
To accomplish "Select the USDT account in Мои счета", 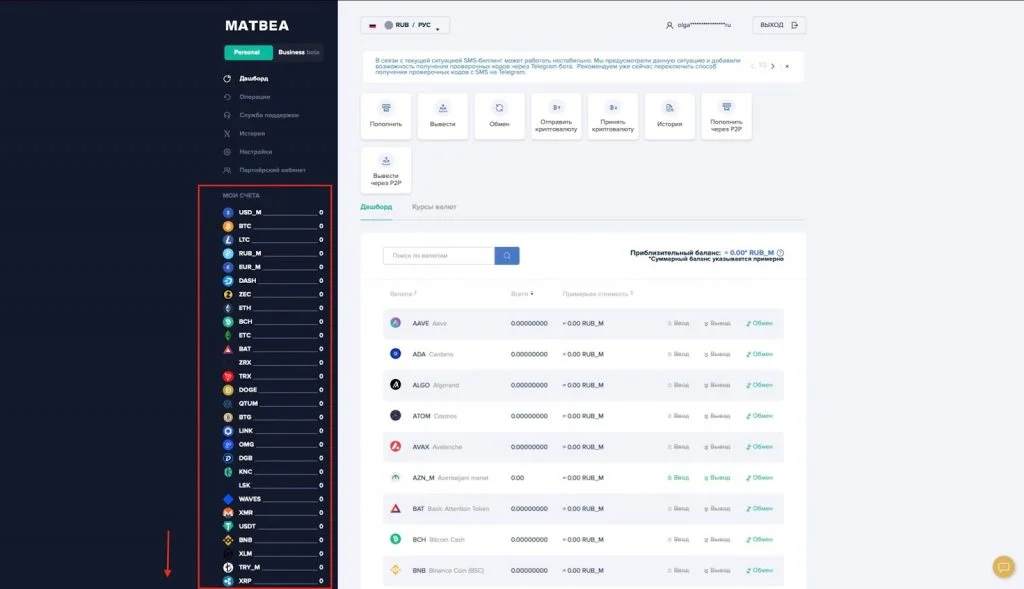I will (x=273, y=526).
